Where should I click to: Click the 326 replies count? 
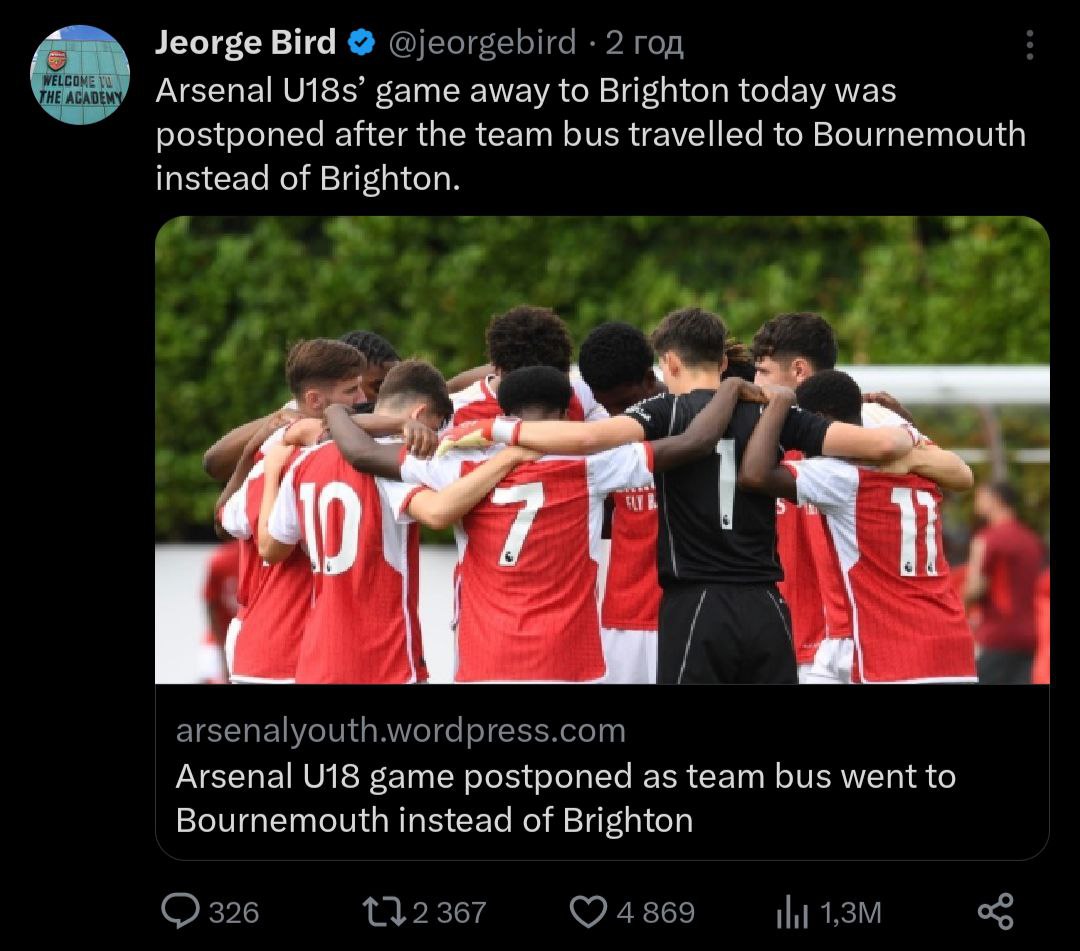(x=233, y=912)
